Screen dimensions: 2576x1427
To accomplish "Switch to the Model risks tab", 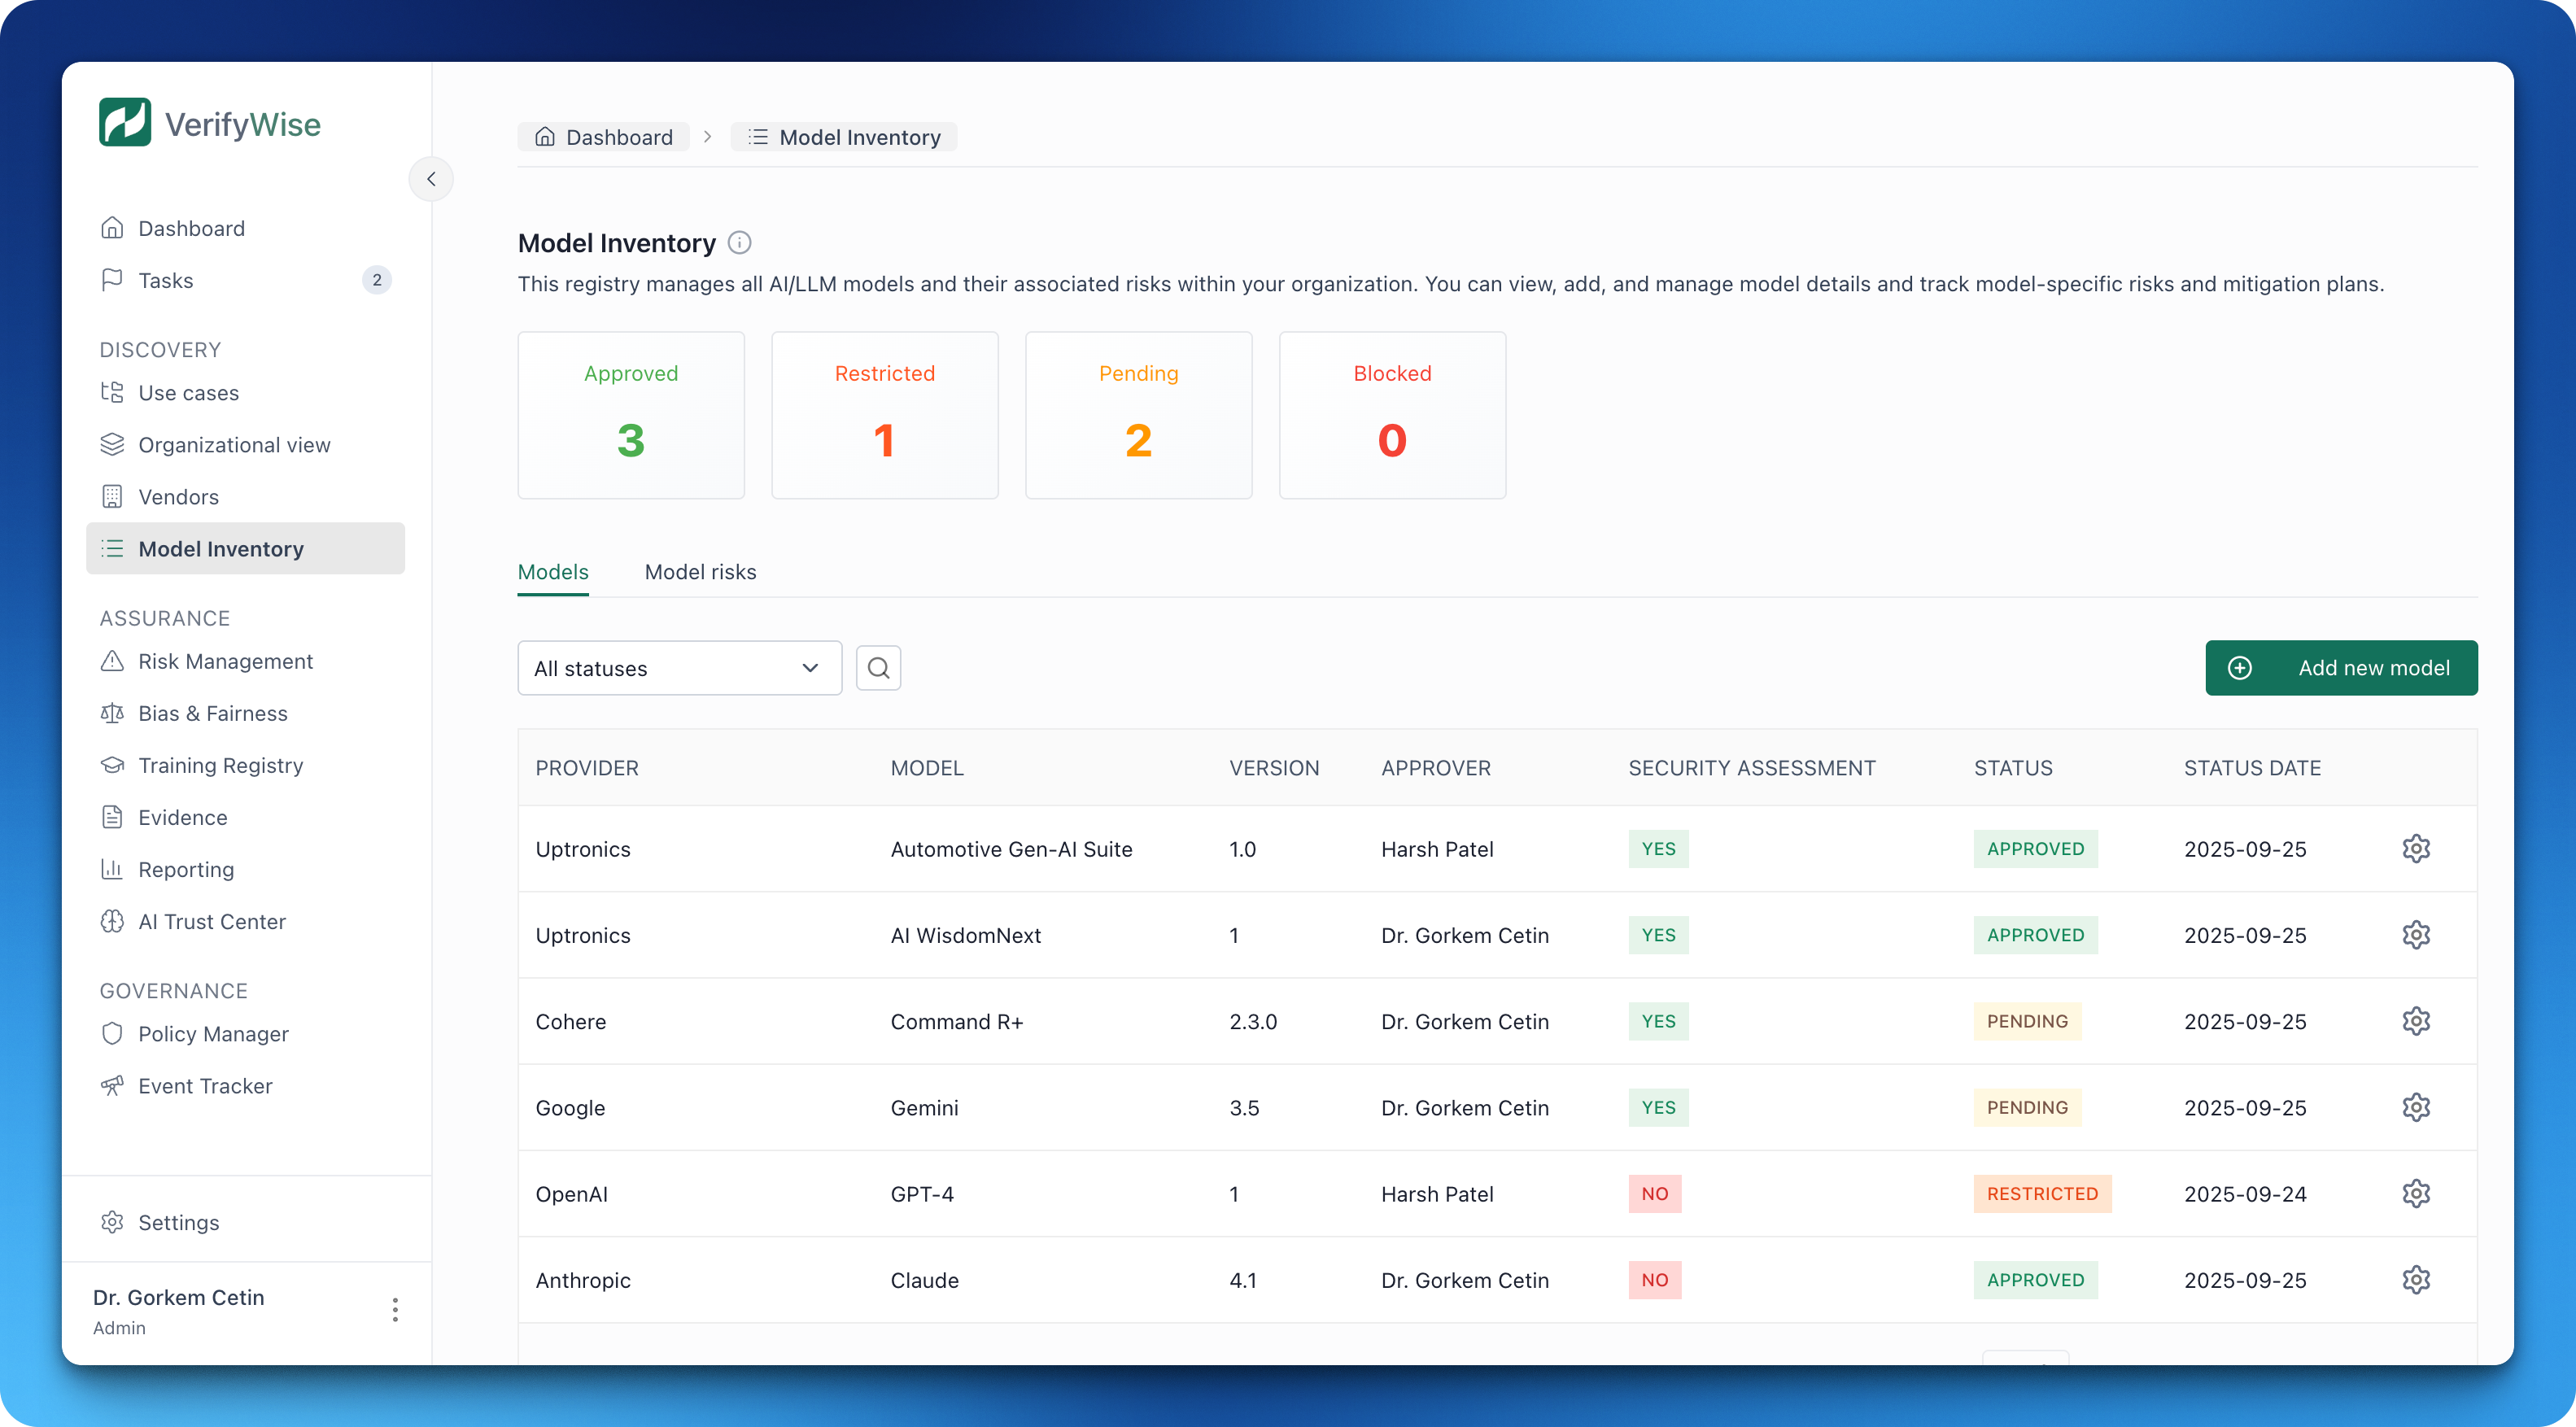I will click(700, 572).
